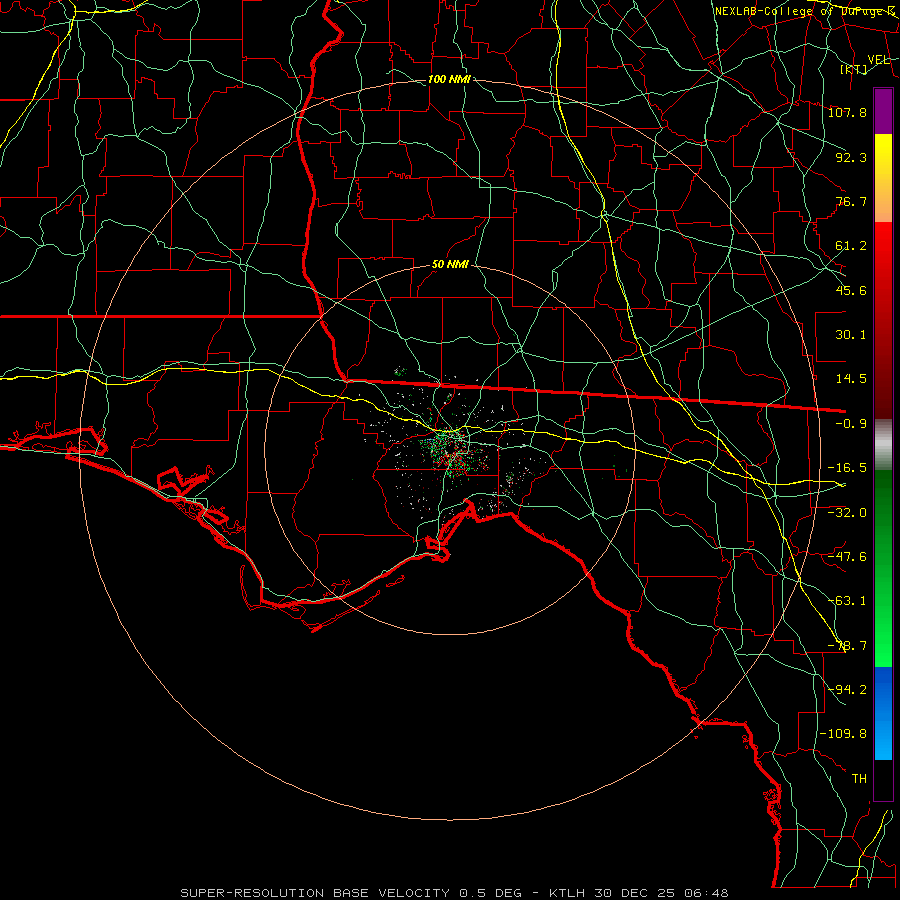The width and height of the screenshot is (900, 900).
Task: Click the VEL legend heading
Action: pyautogui.click(x=879, y=60)
